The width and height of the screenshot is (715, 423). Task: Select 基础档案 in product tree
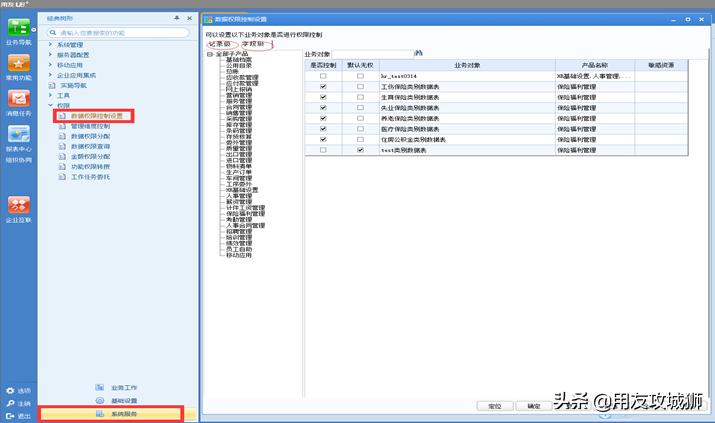coord(239,60)
